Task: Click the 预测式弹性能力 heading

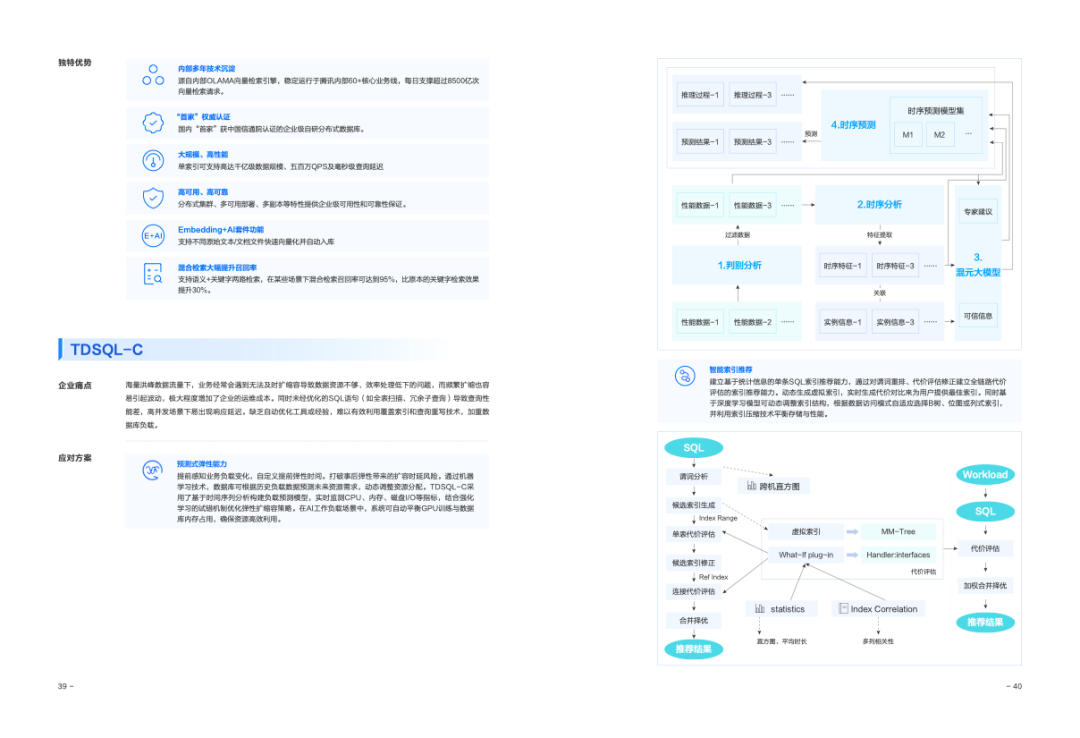Action: [202, 464]
